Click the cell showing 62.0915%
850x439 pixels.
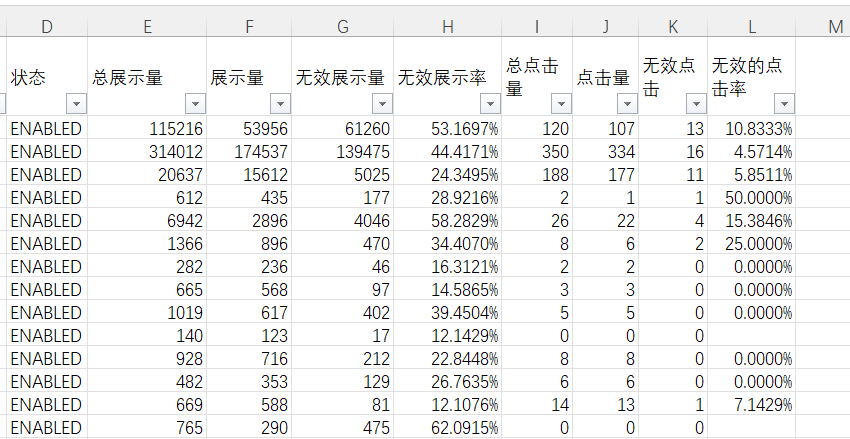(448, 428)
